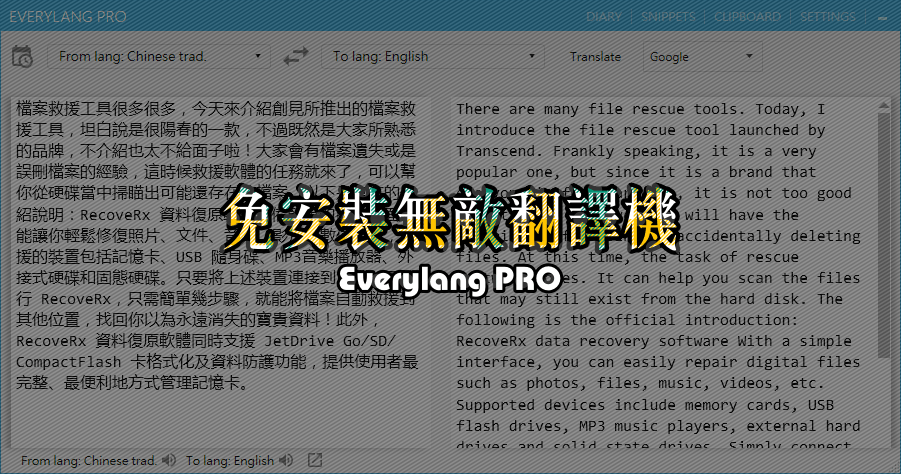901x474 pixels.
Task: Open the Google translation service dropdown
Action: coord(702,56)
